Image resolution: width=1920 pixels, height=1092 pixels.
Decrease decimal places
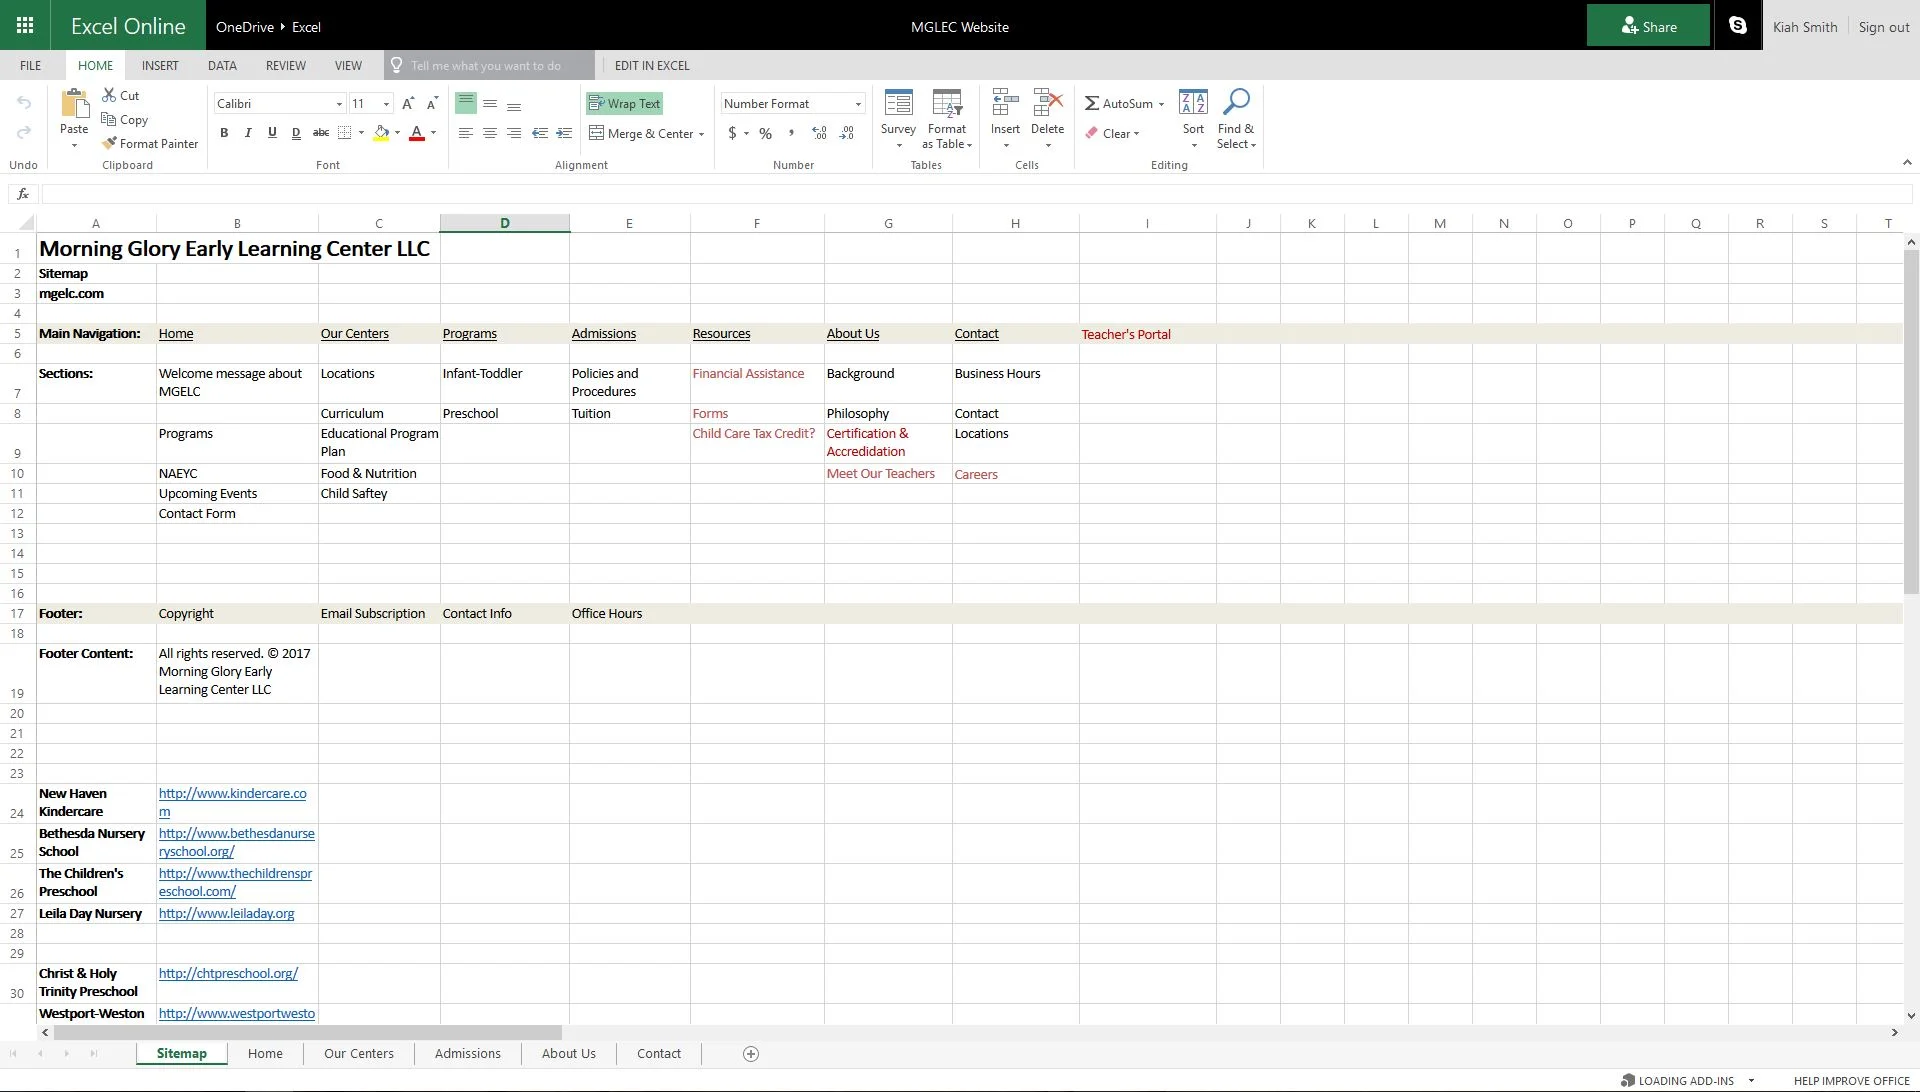(x=847, y=133)
